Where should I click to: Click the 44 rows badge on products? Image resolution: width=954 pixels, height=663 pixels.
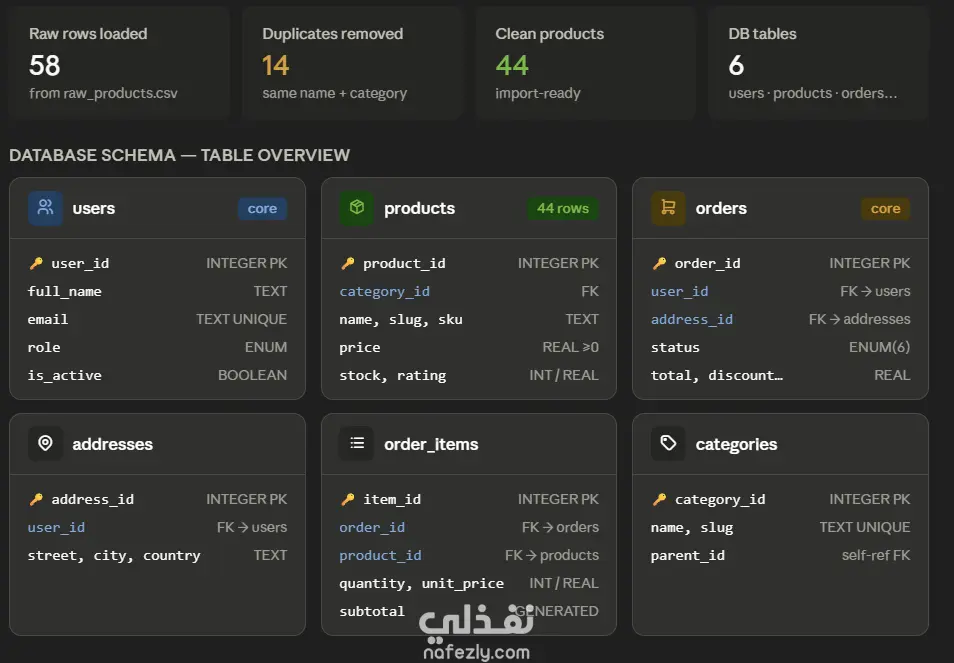(563, 209)
